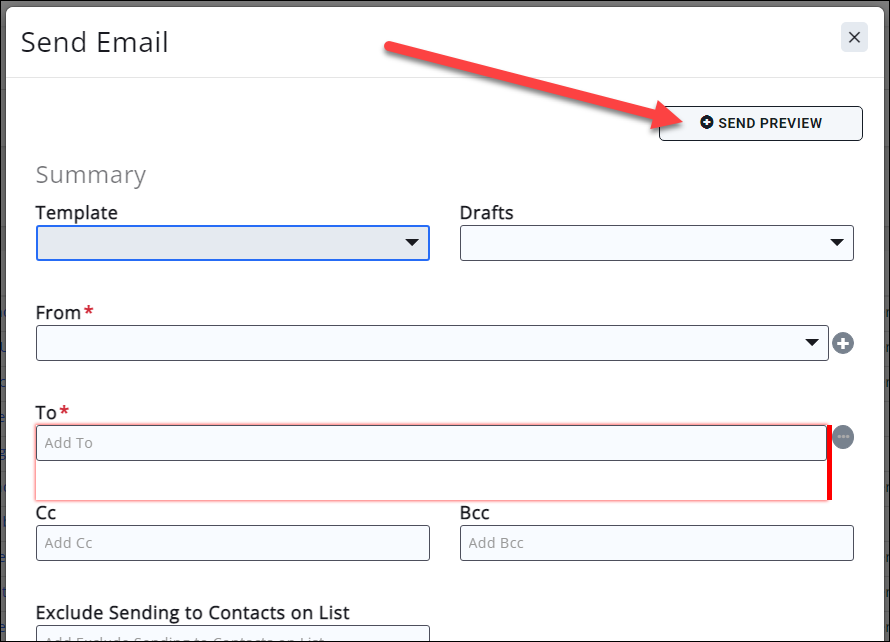Screen dimensions: 890x642
Task: Close the Send Email dialog
Action: pos(854,38)
